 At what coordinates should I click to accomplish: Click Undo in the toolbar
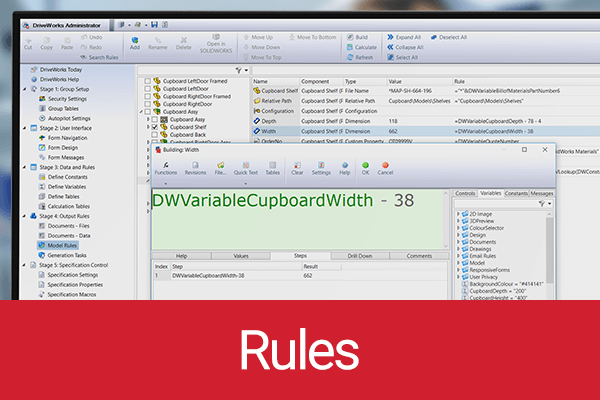pyautogui.click(x=91, y=37)
